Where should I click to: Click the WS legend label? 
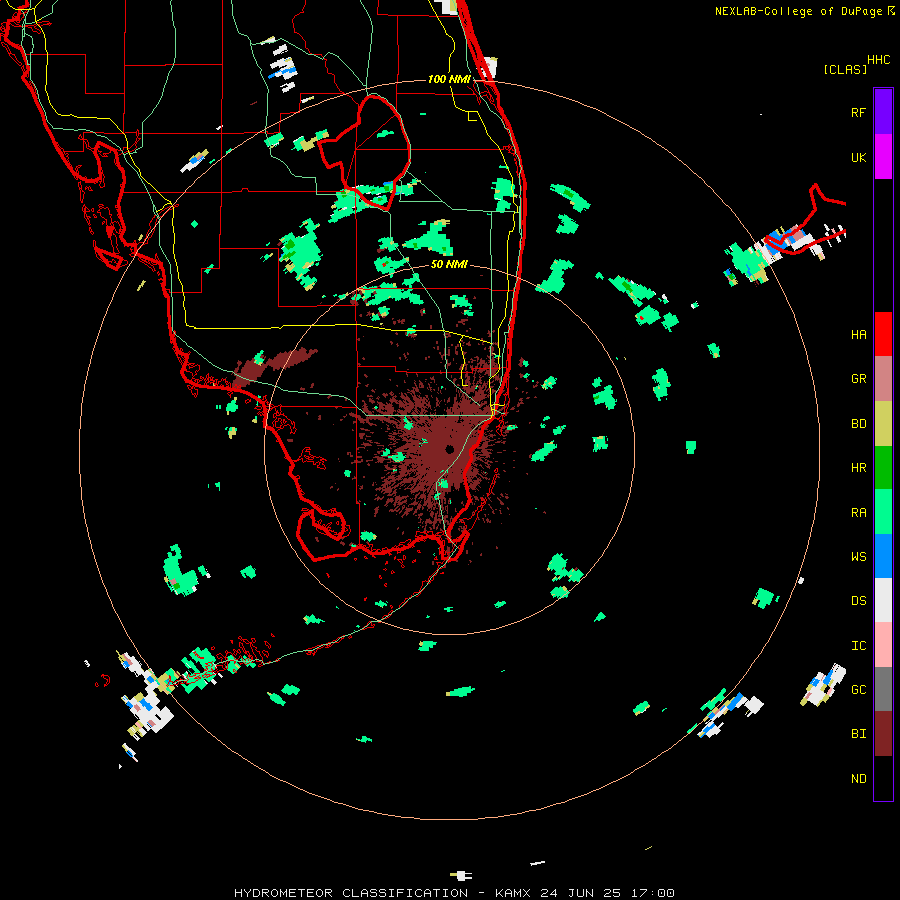coord(858,557)
